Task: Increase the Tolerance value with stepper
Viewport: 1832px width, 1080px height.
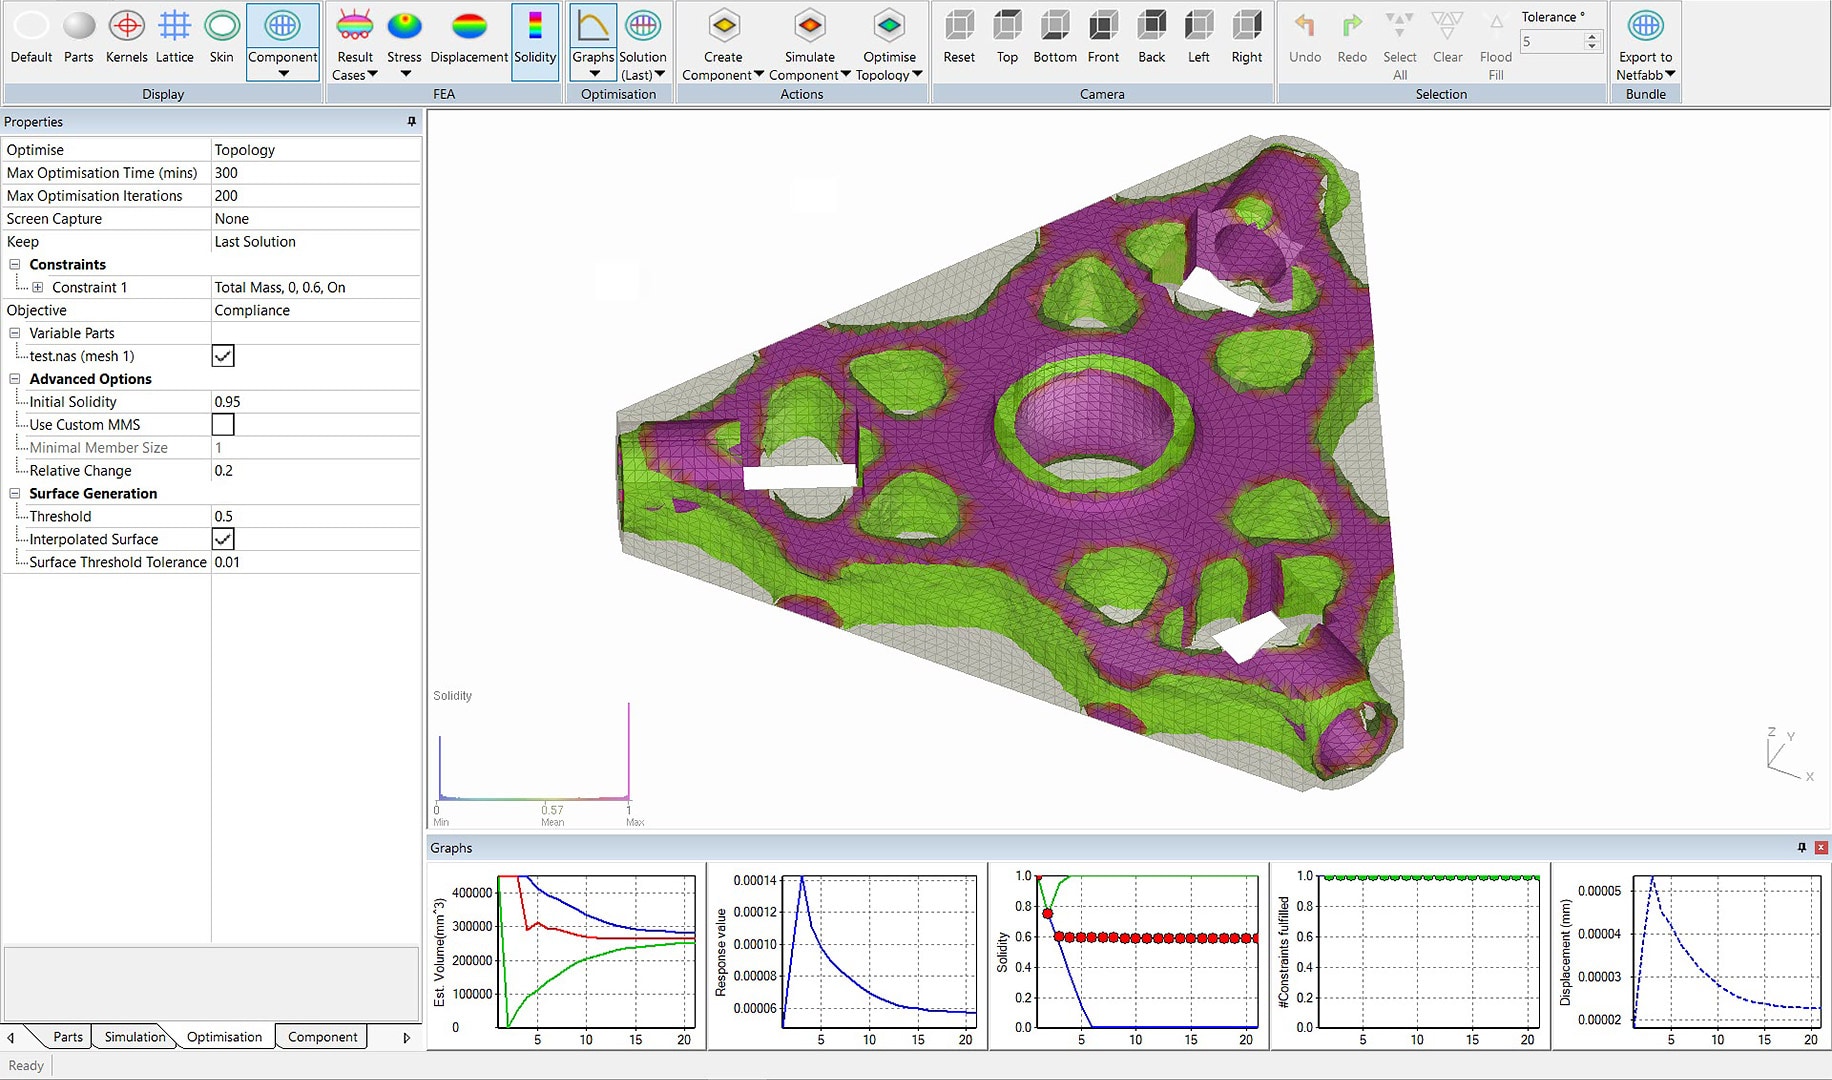Action: 1592,37
